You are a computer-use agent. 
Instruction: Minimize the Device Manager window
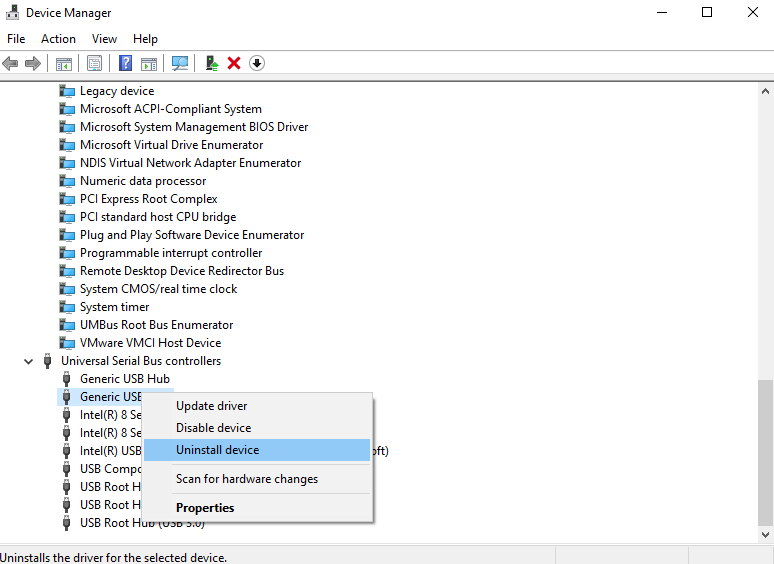662,12
